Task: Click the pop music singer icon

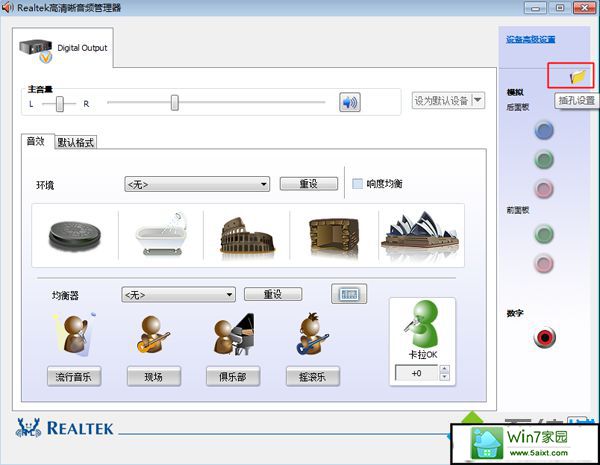Action: (75, 334)
